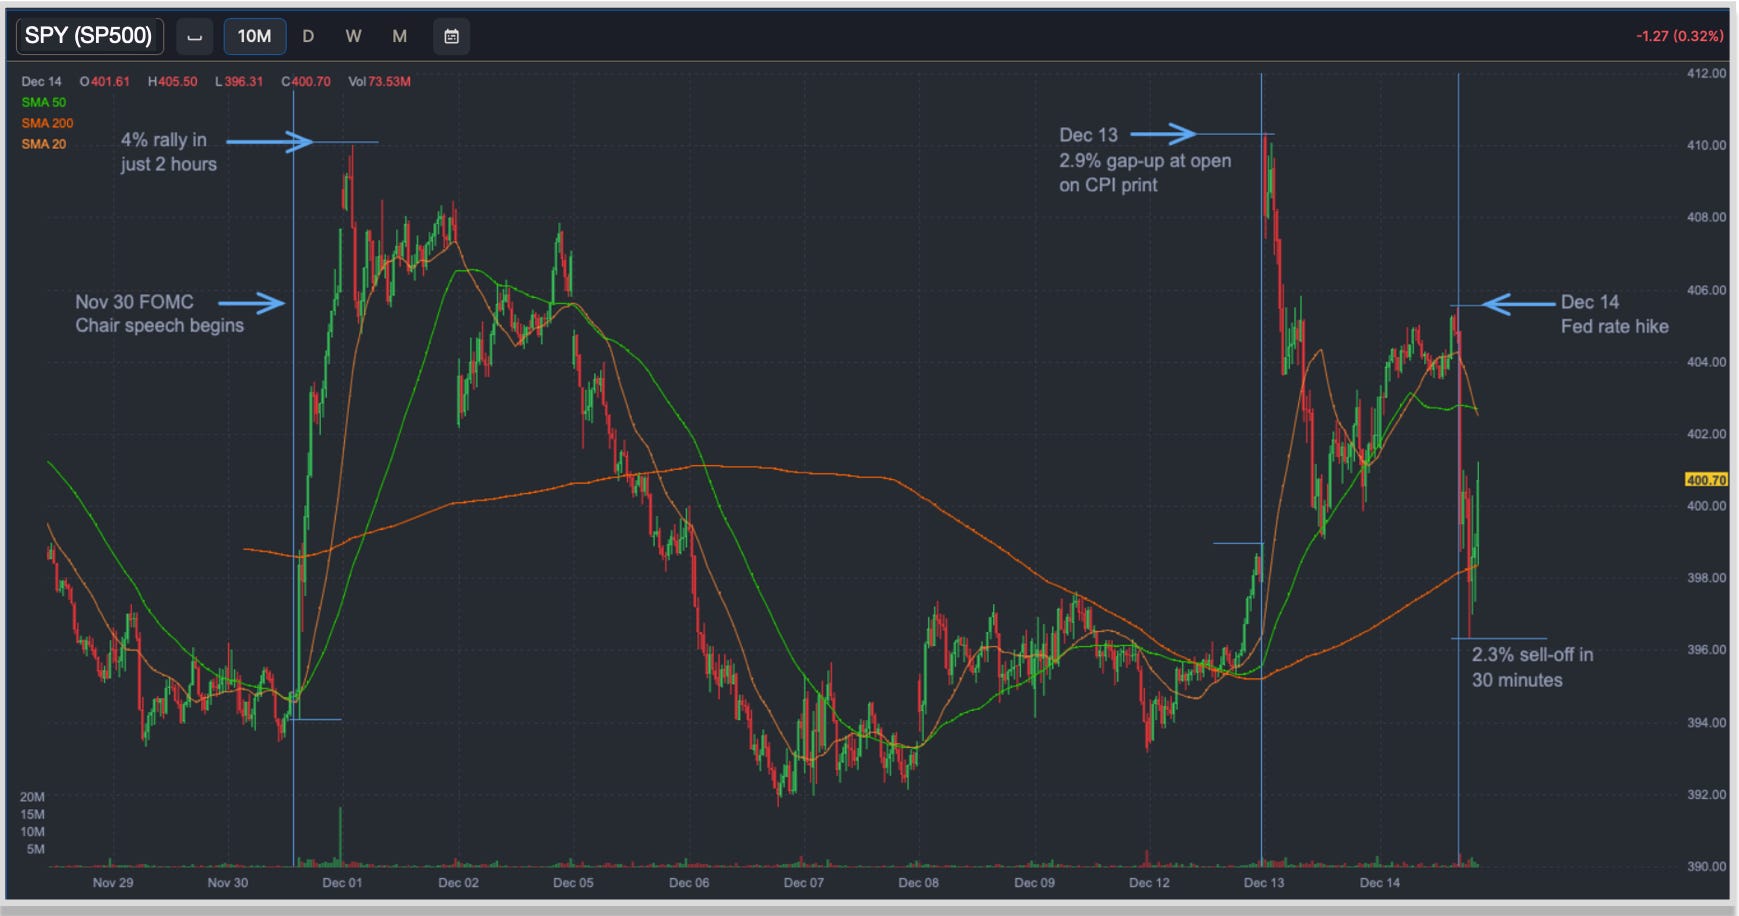The image size is (1739, 916).
Task: Open the calendar date picker icon
Action: click(x=451, y=37)
